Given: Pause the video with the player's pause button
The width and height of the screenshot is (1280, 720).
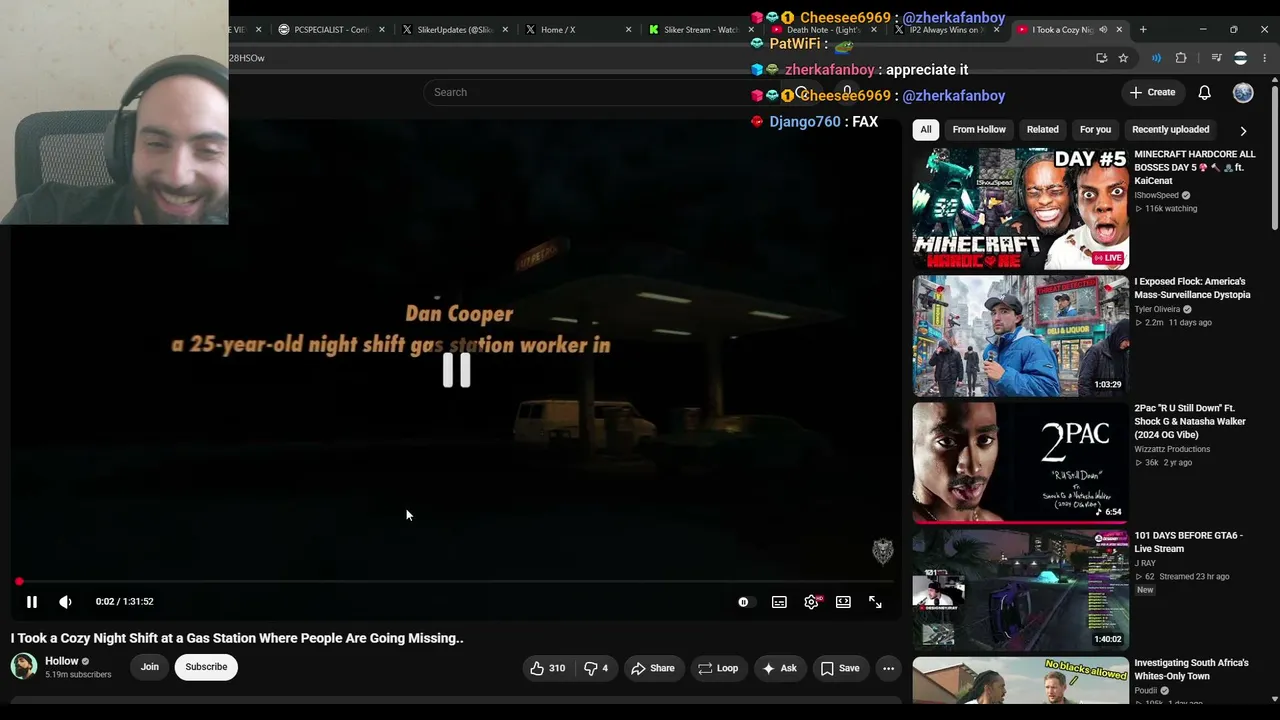Looking at the screenshot, I should pyautogui.click(x=31, y=602).
